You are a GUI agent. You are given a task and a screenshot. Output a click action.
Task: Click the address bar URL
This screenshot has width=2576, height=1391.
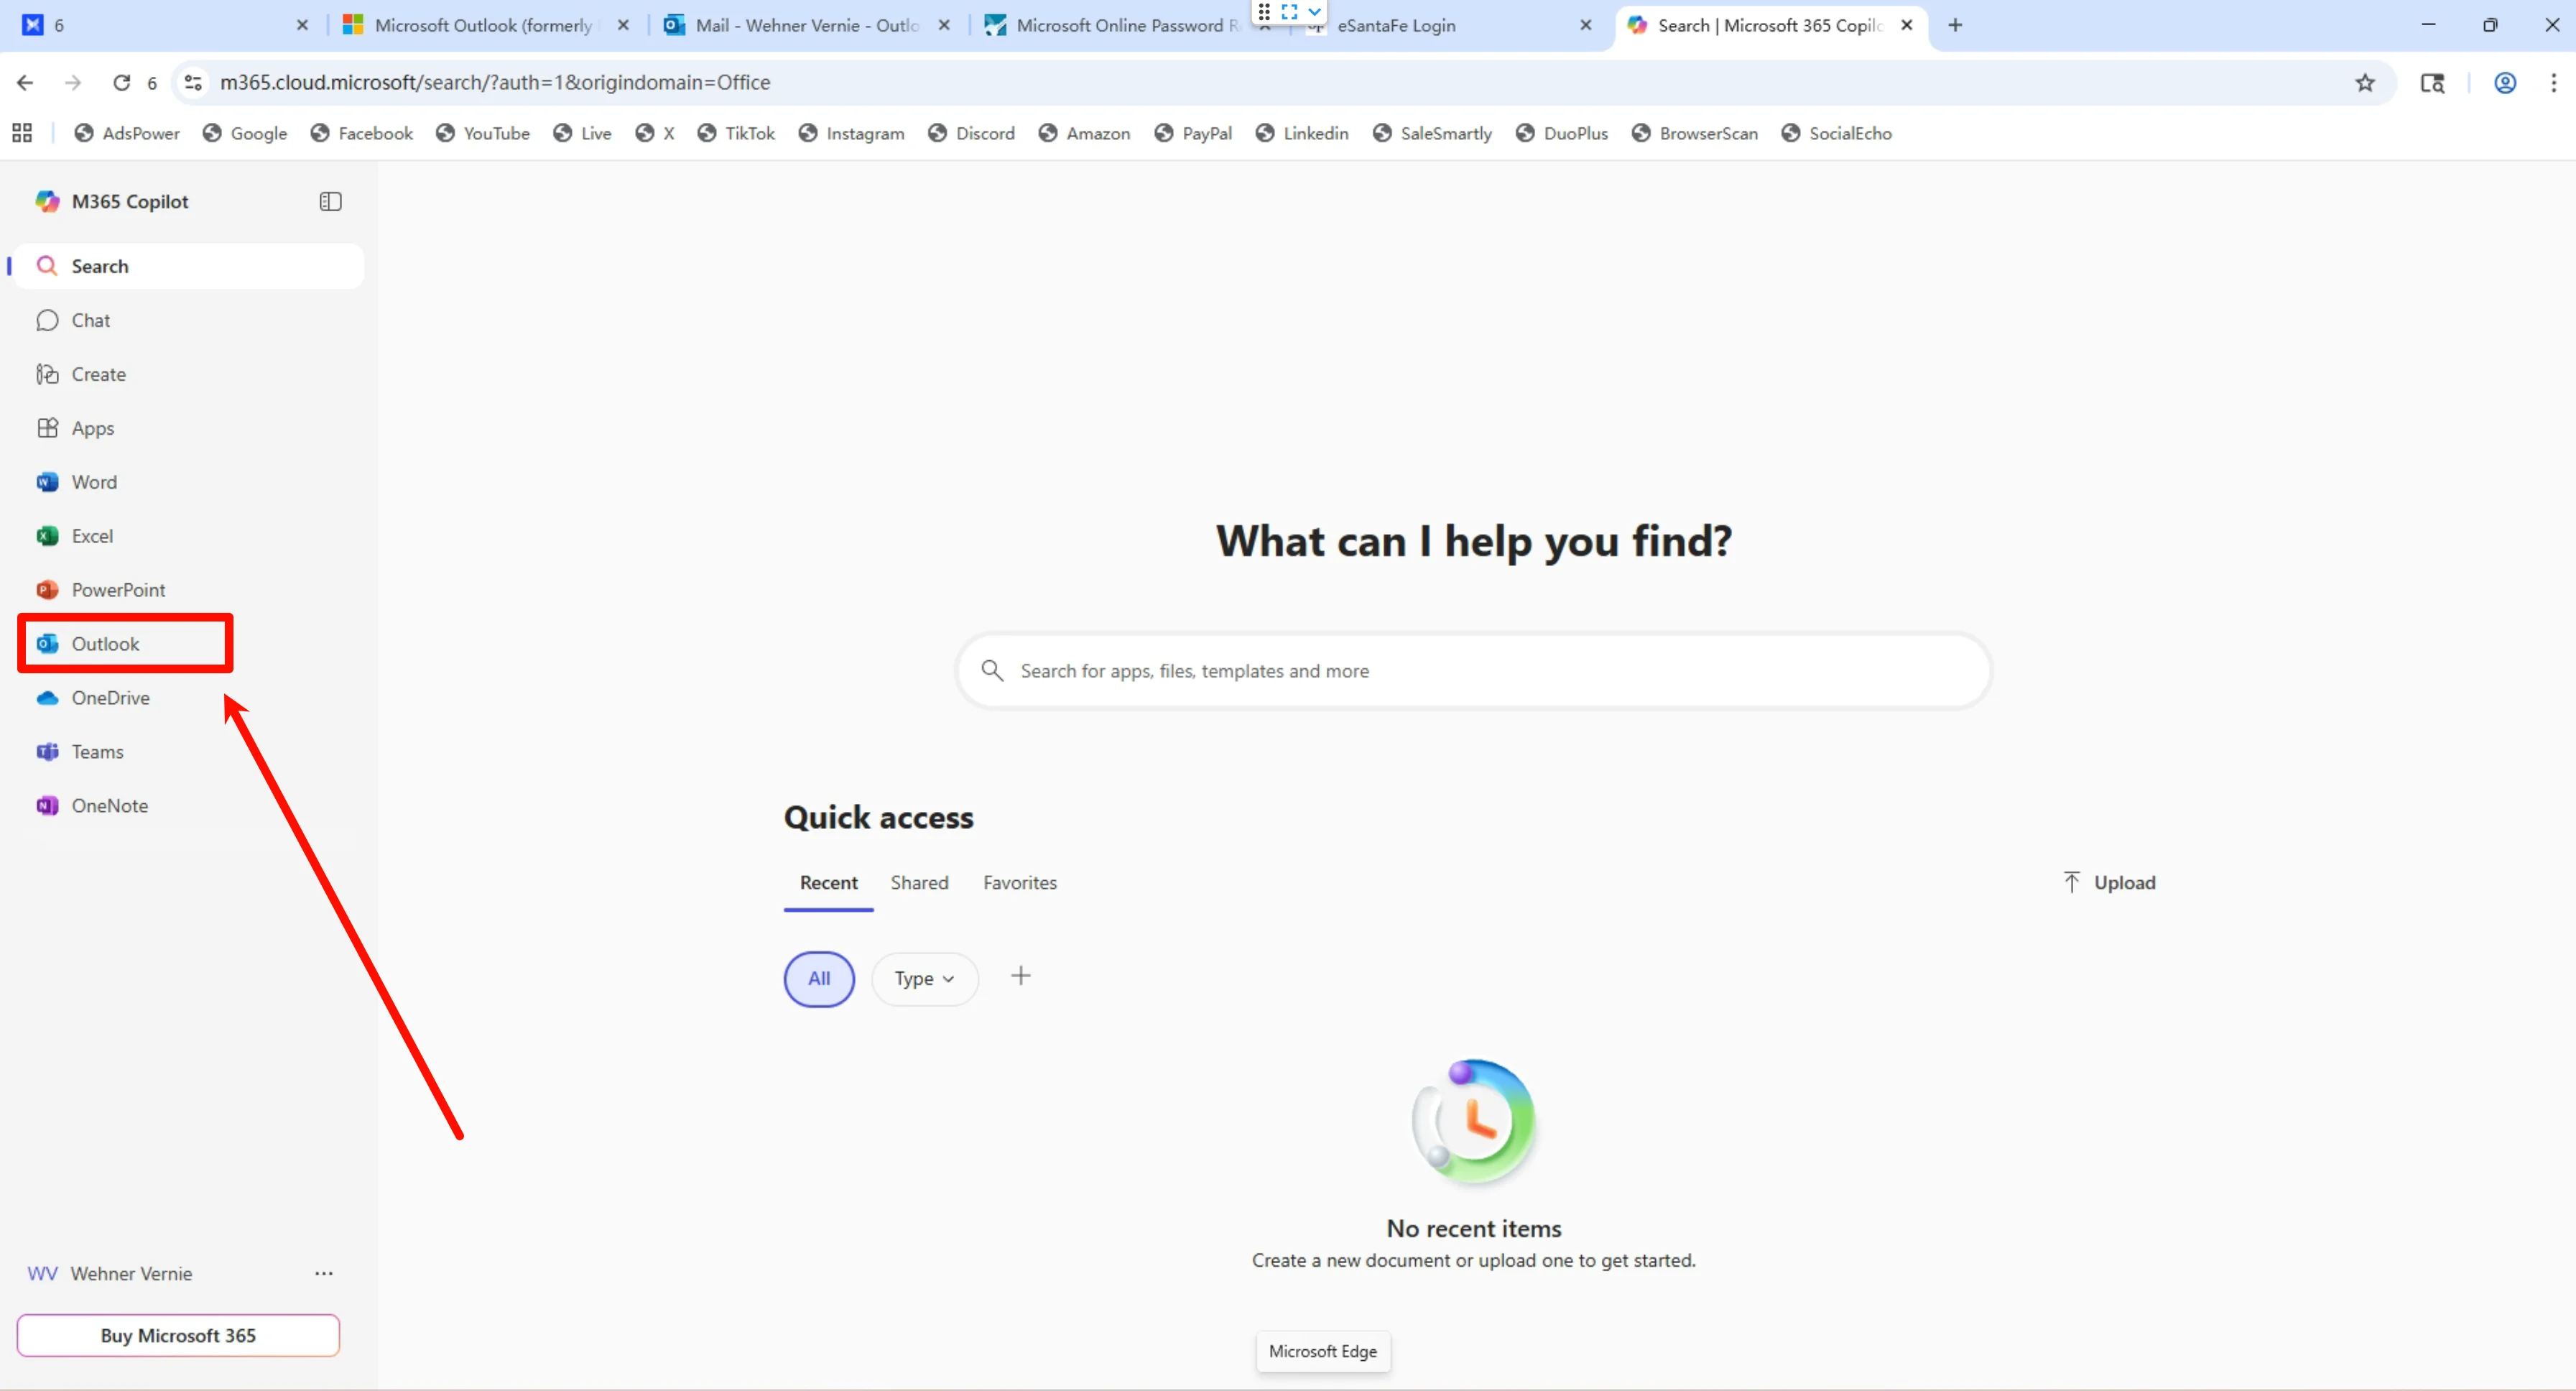(495, 82)
